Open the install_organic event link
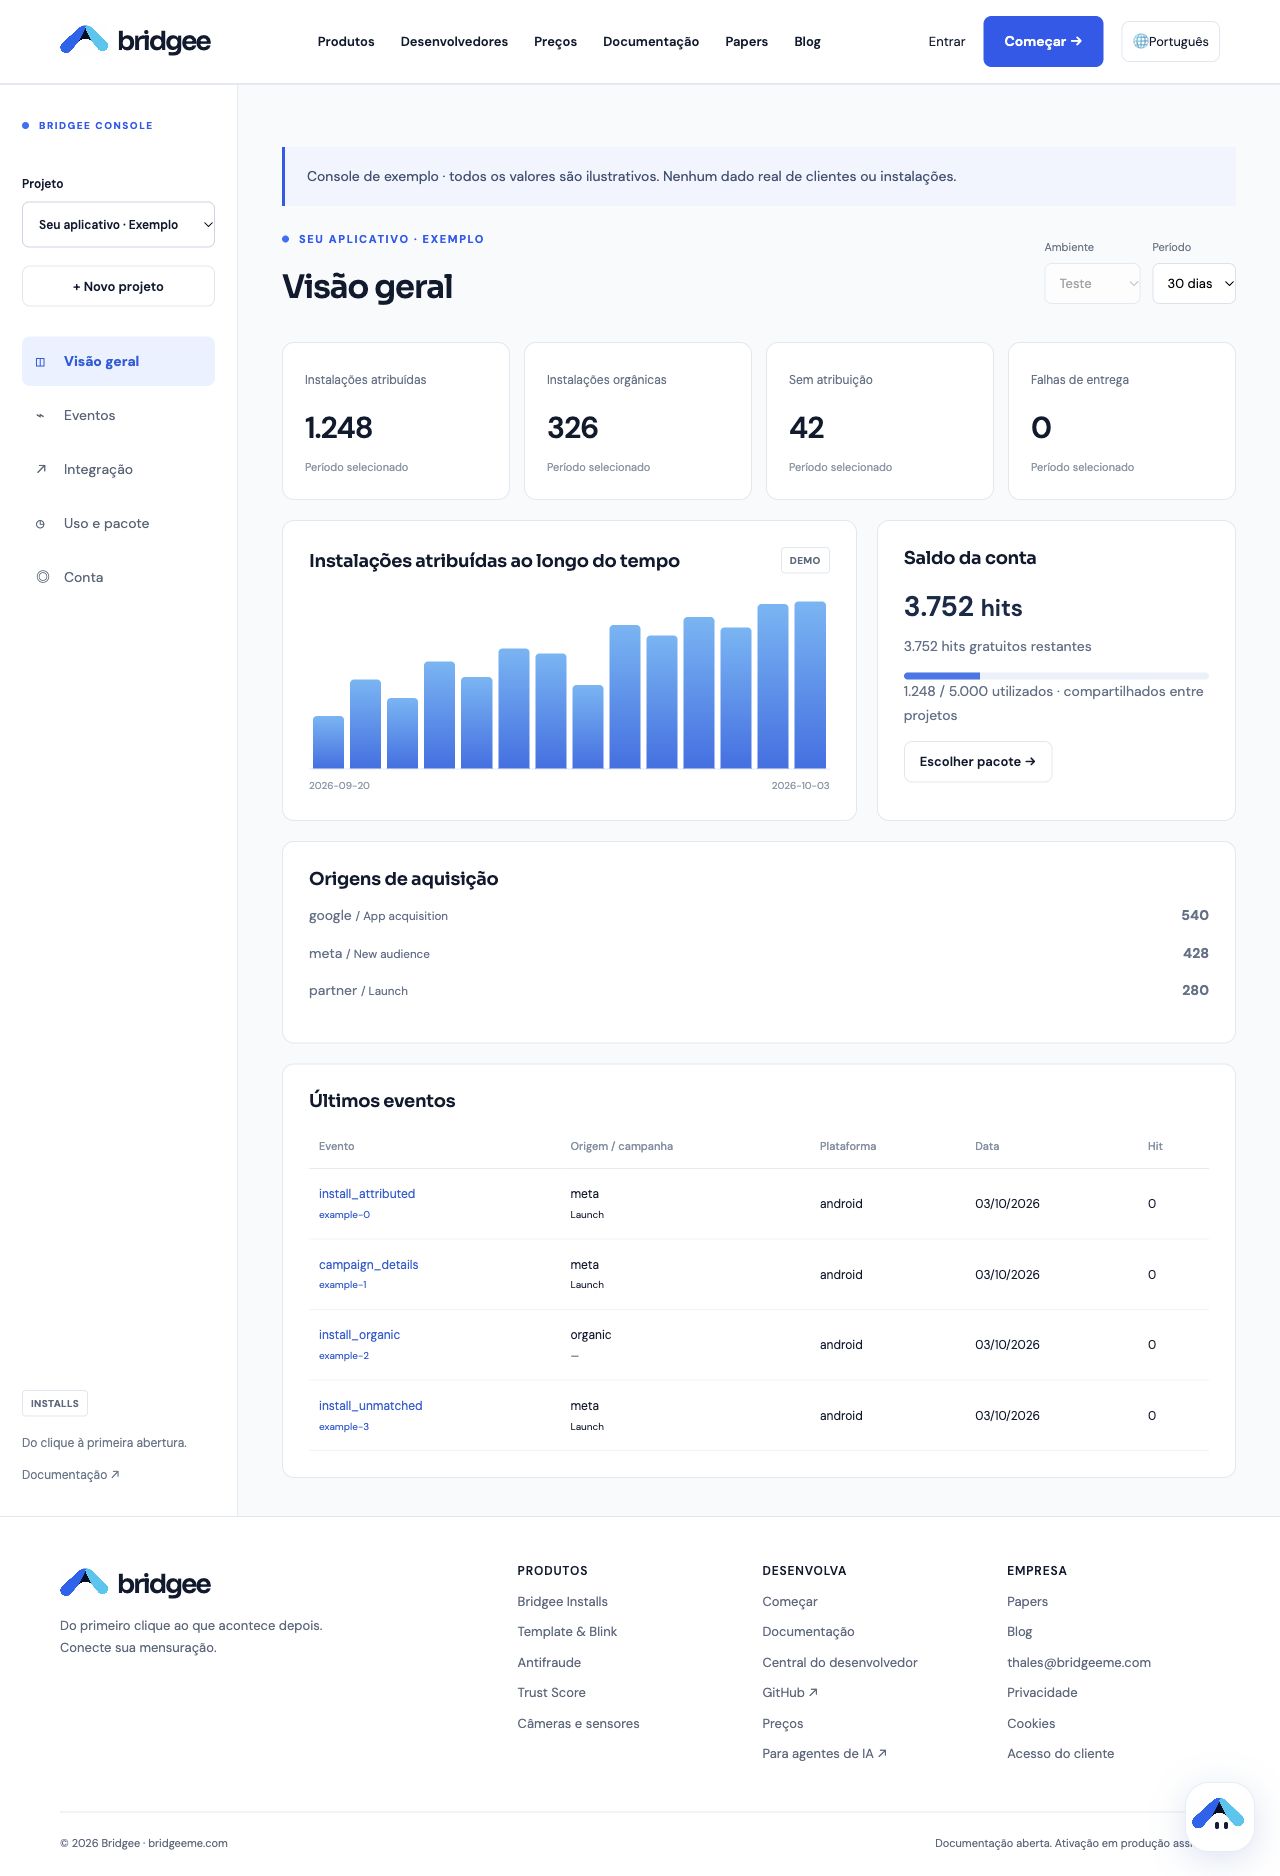1280x1876 pixels. coord(359,1335)
